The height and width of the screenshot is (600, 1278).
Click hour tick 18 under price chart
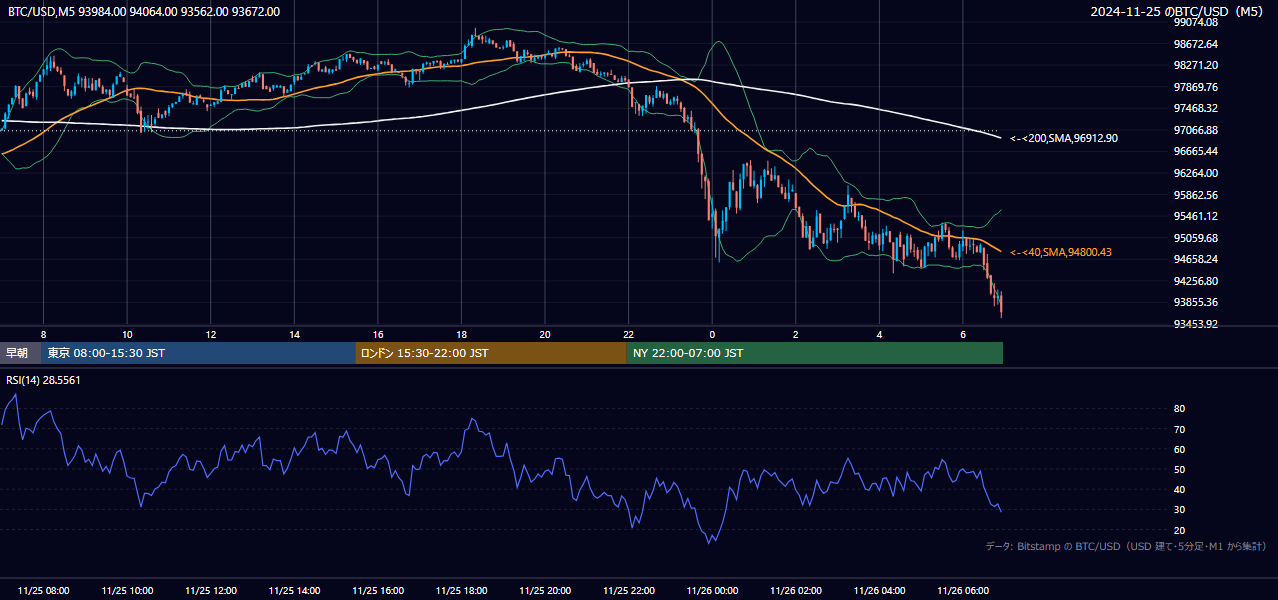[x=461, y=334]
